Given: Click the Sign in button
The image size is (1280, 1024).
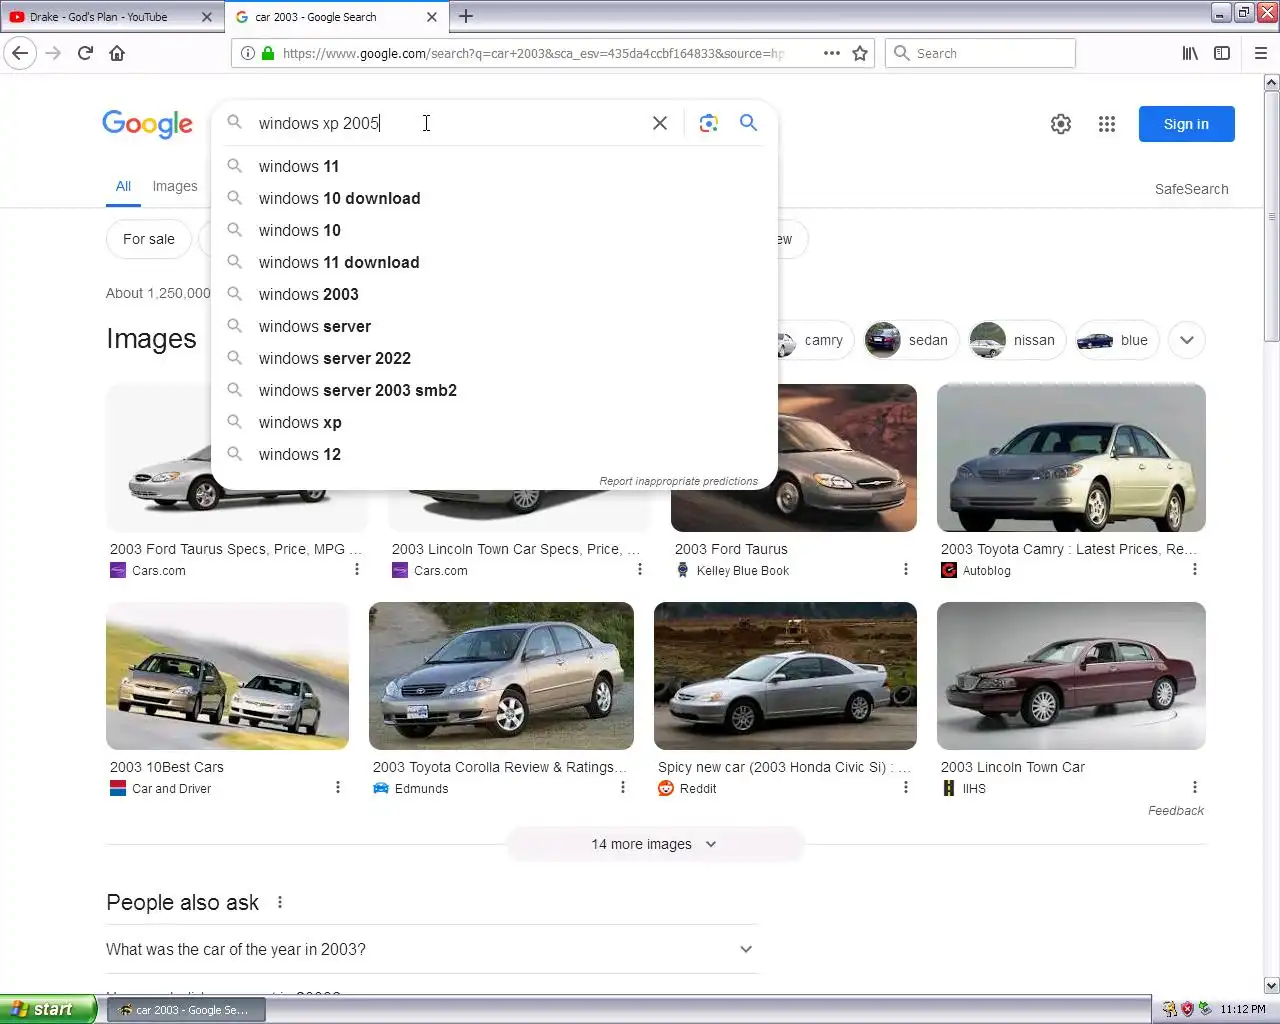Looking at the screenshot, I should pyautogui.click(x=1186, y=124).
